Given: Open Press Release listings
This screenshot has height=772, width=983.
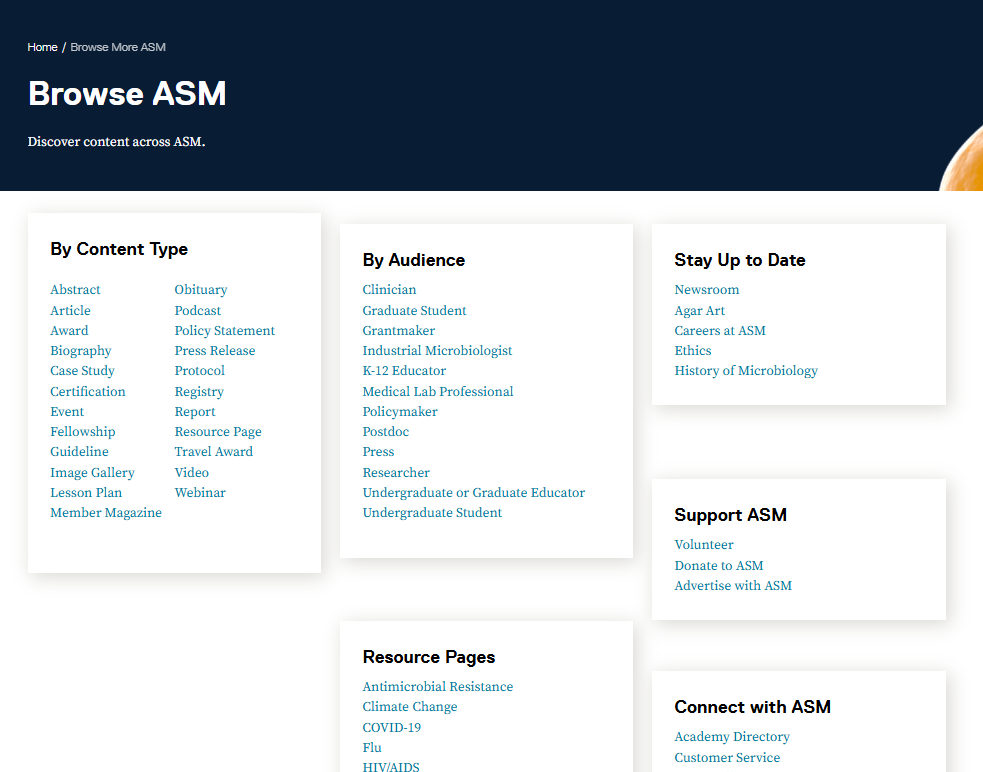Looking at the screenshot, I should (214, 351).
